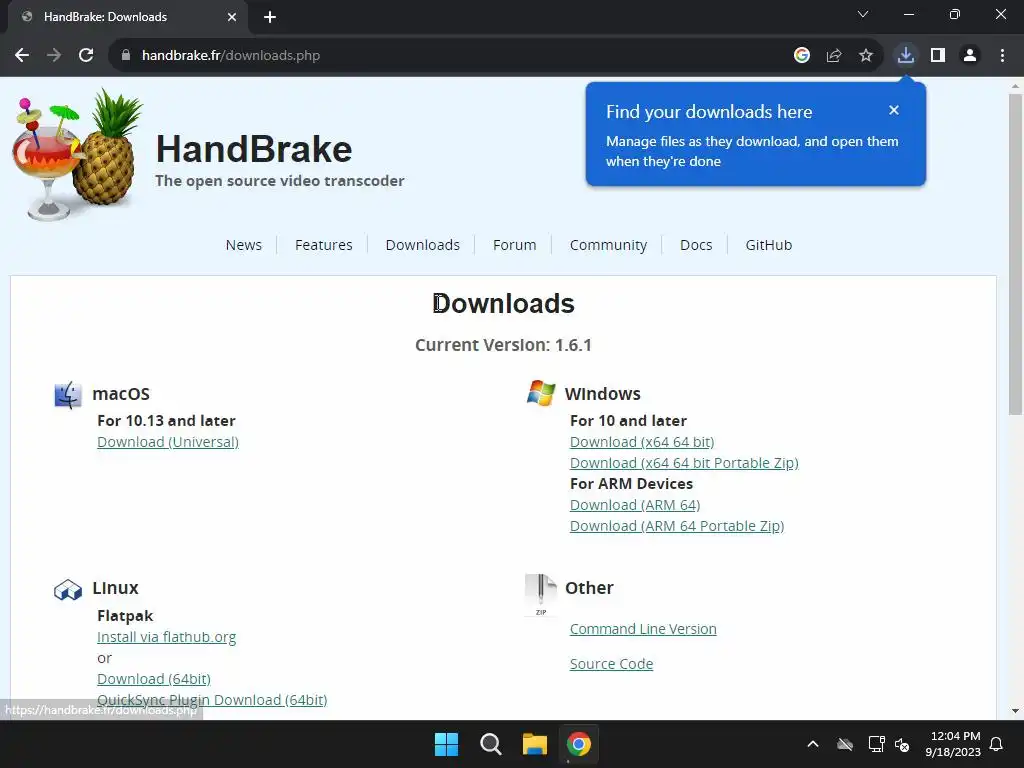Open the GitHub menu item

(x=769, y=245)
